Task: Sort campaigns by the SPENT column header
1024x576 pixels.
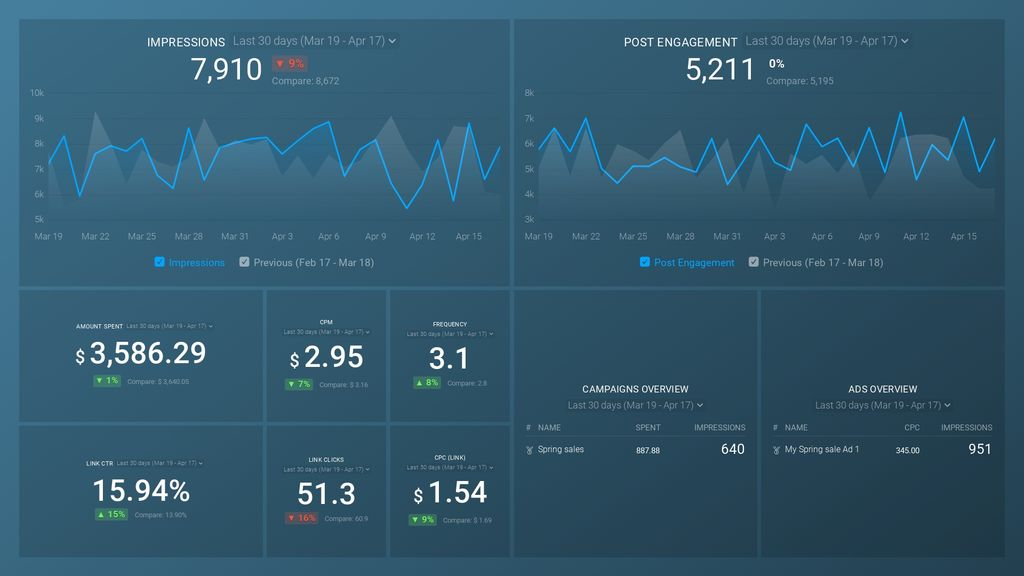Action: click(x=648, y=427)
